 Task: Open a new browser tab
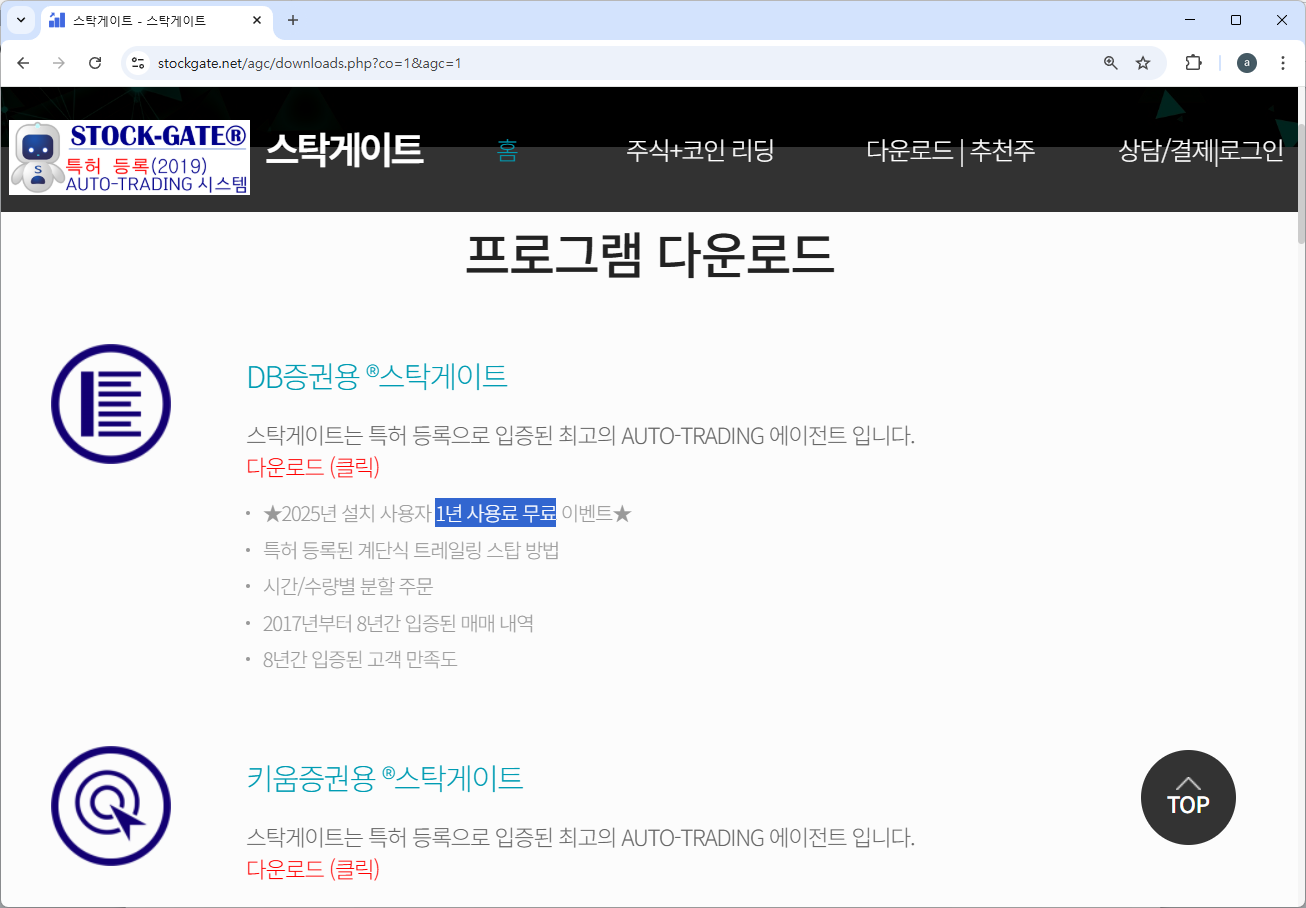coord(293,20)
